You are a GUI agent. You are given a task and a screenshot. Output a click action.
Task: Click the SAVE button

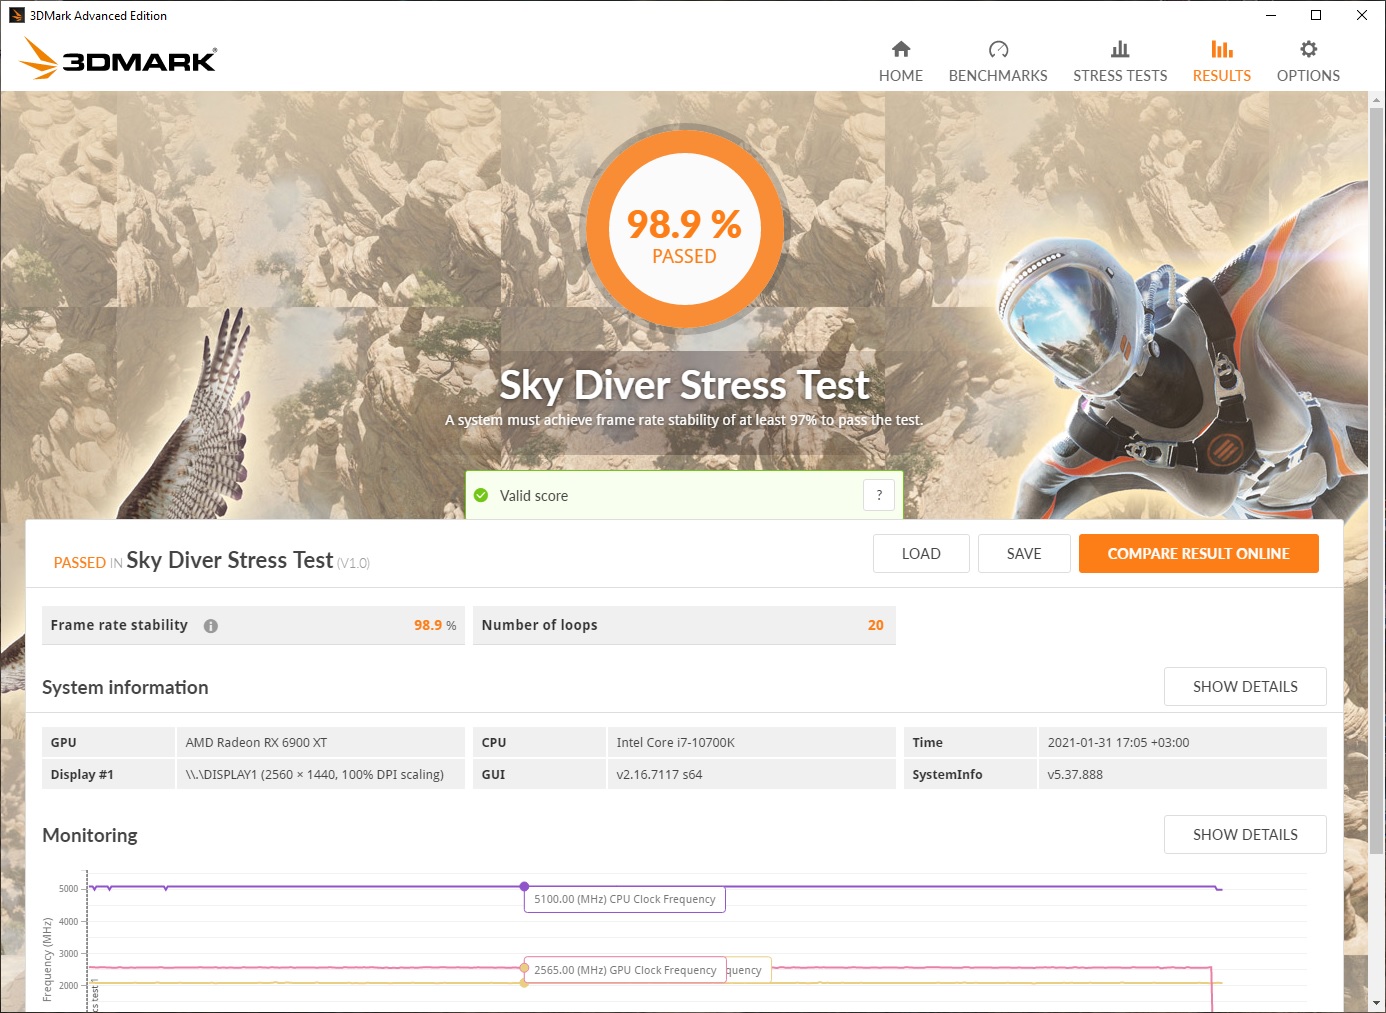click(1024, 554)
